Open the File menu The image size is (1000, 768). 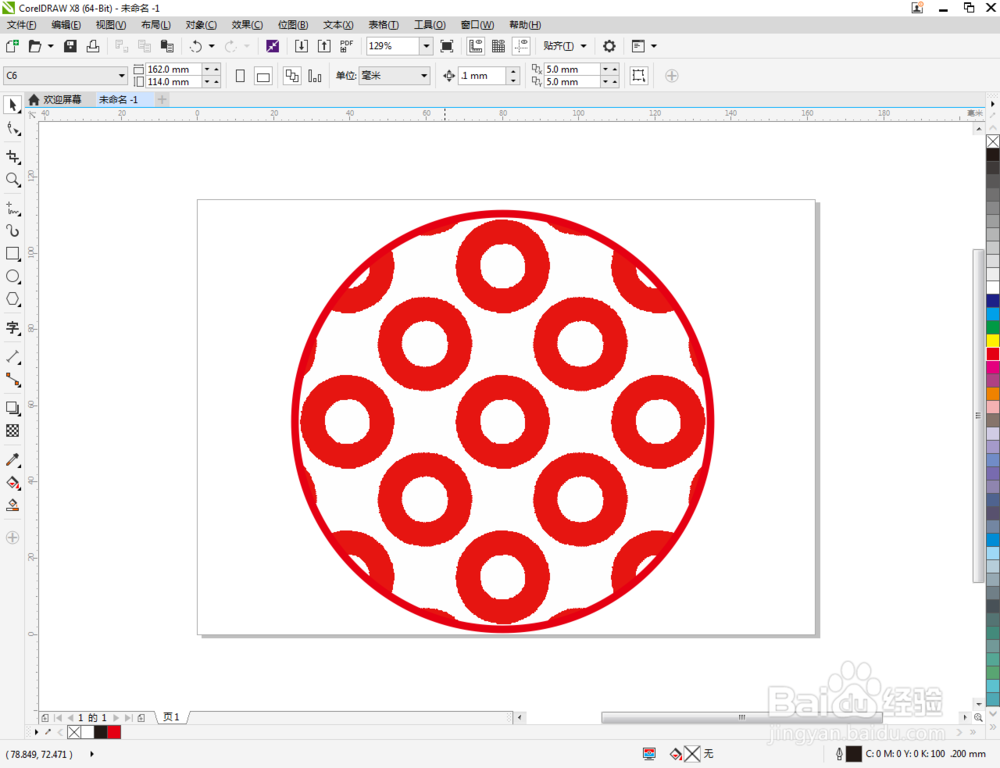tap(22, 25)
